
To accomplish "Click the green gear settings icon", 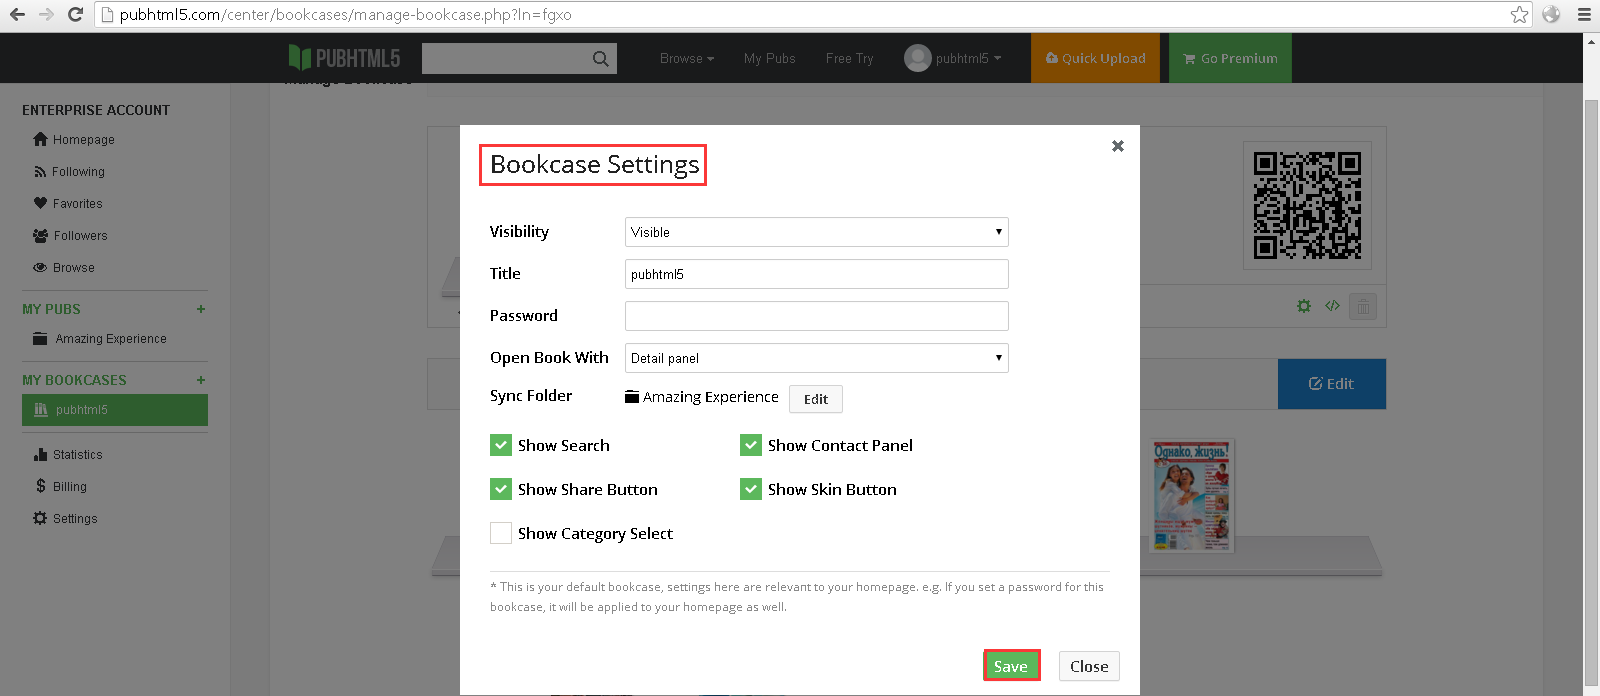I will click(1304, 306).
